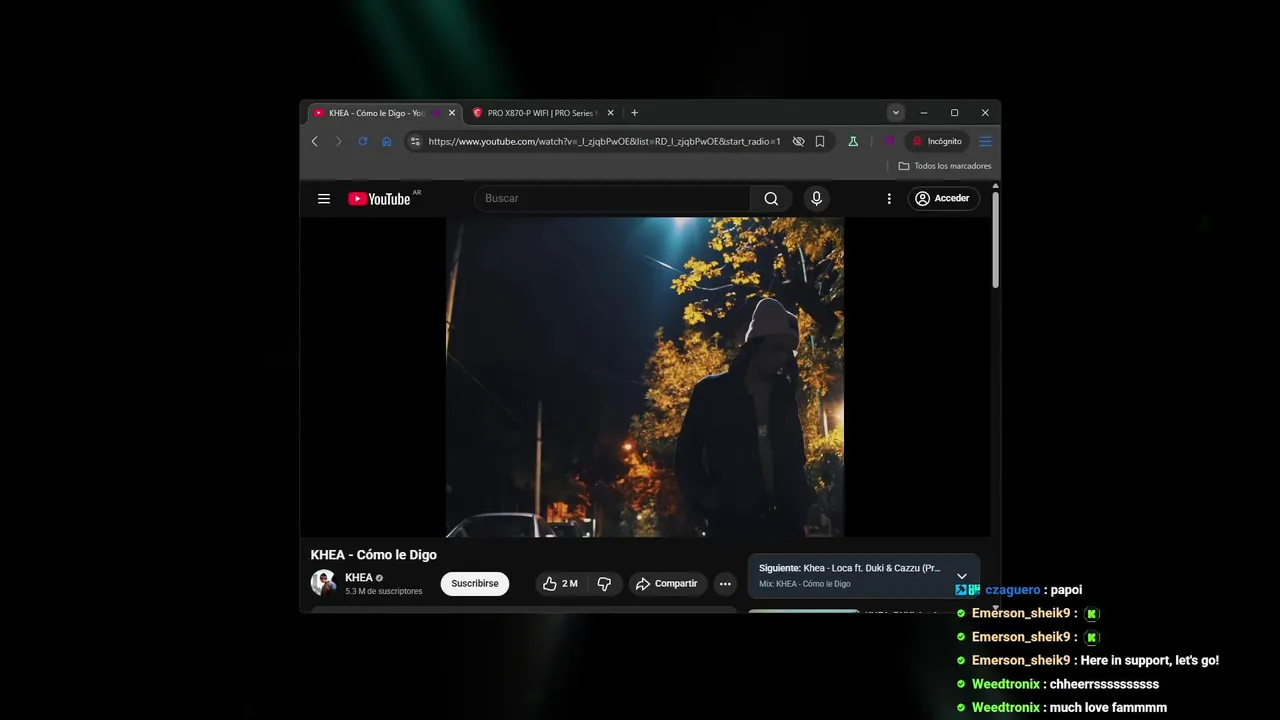This screenshot has width=1280, height=720.
Task: Go forward with the browser forward arrow
Action: (x=338, y=142)
